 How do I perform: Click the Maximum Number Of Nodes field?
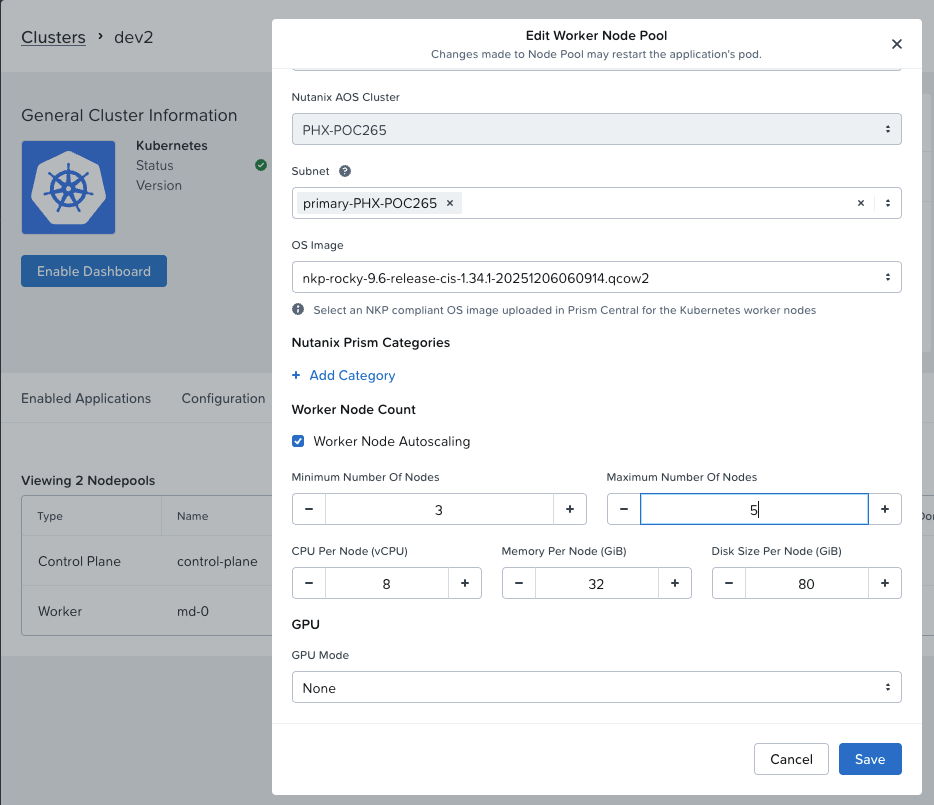[753, 509]
